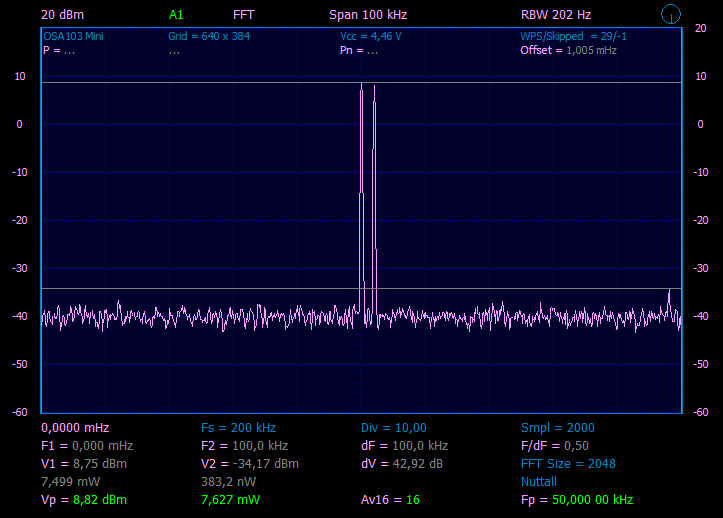Click the Offset = 1,005 mHz field
Screen dimensions: 723x518
coord(568,50)
